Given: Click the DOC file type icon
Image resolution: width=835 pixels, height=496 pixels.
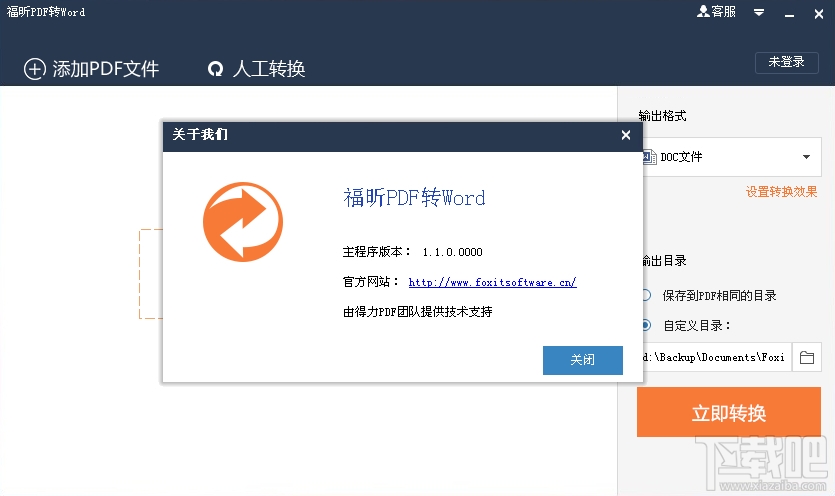Looking at the screenshot, I should (649, 157).
